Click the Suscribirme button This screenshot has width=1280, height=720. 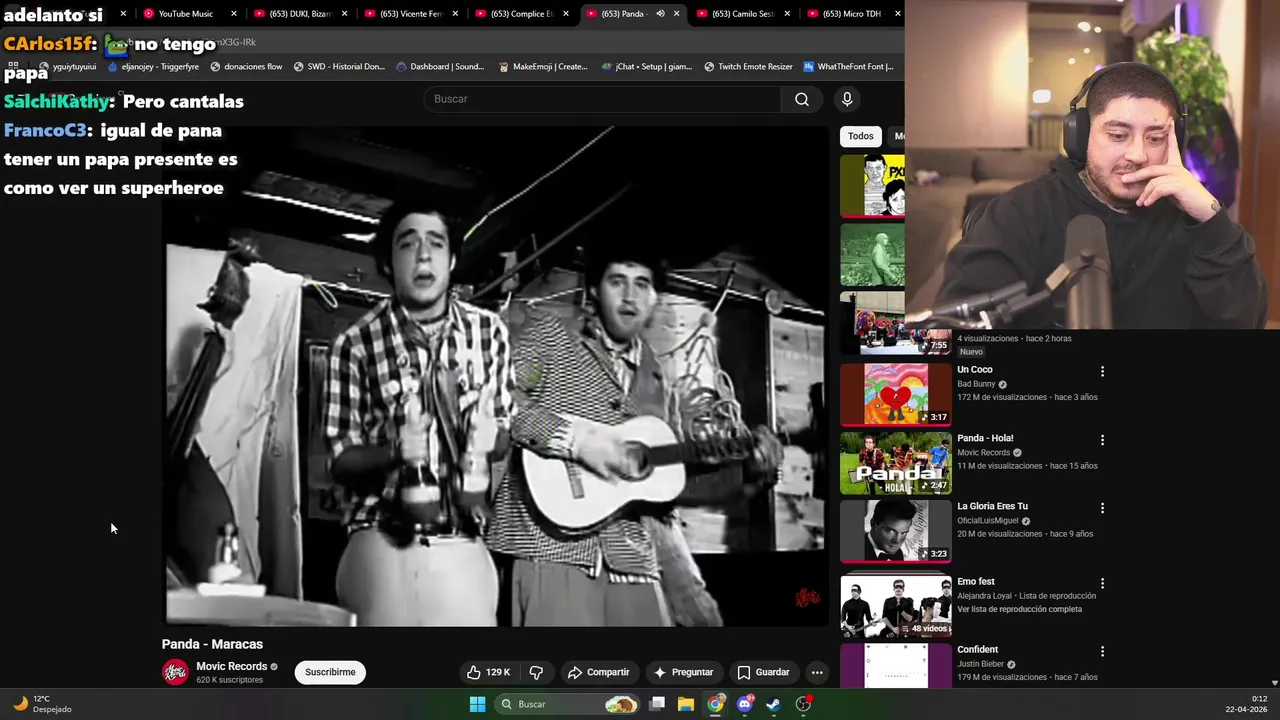pos(330,672)
